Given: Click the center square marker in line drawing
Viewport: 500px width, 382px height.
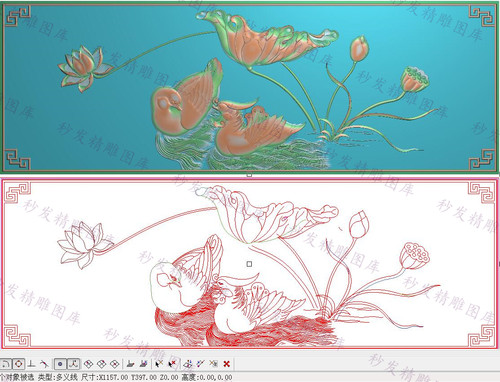Looking at the screenshot, I should pyautogui.click(x=249, y=264).
